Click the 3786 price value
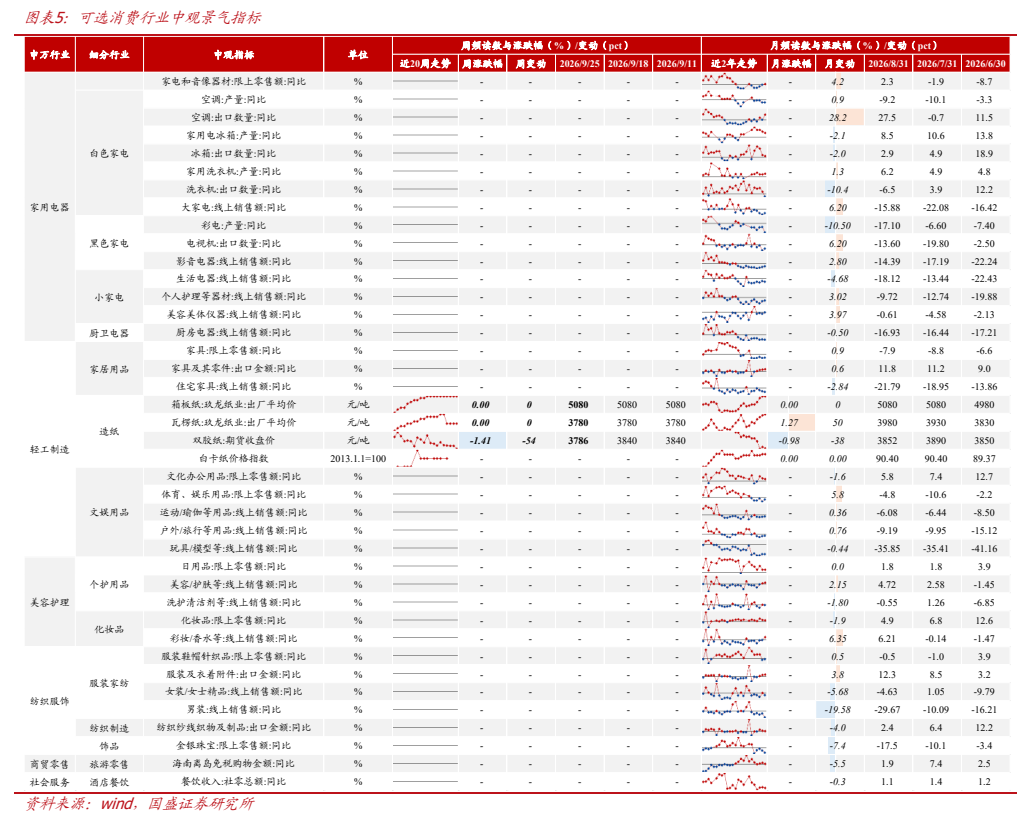Viewport: 1031px width, 825px height. point(579,440)
